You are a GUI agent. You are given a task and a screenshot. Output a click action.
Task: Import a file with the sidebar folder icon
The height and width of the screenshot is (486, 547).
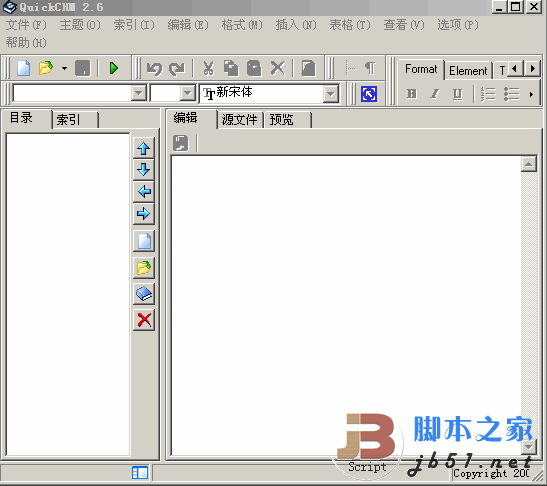[x=144, y=268]
